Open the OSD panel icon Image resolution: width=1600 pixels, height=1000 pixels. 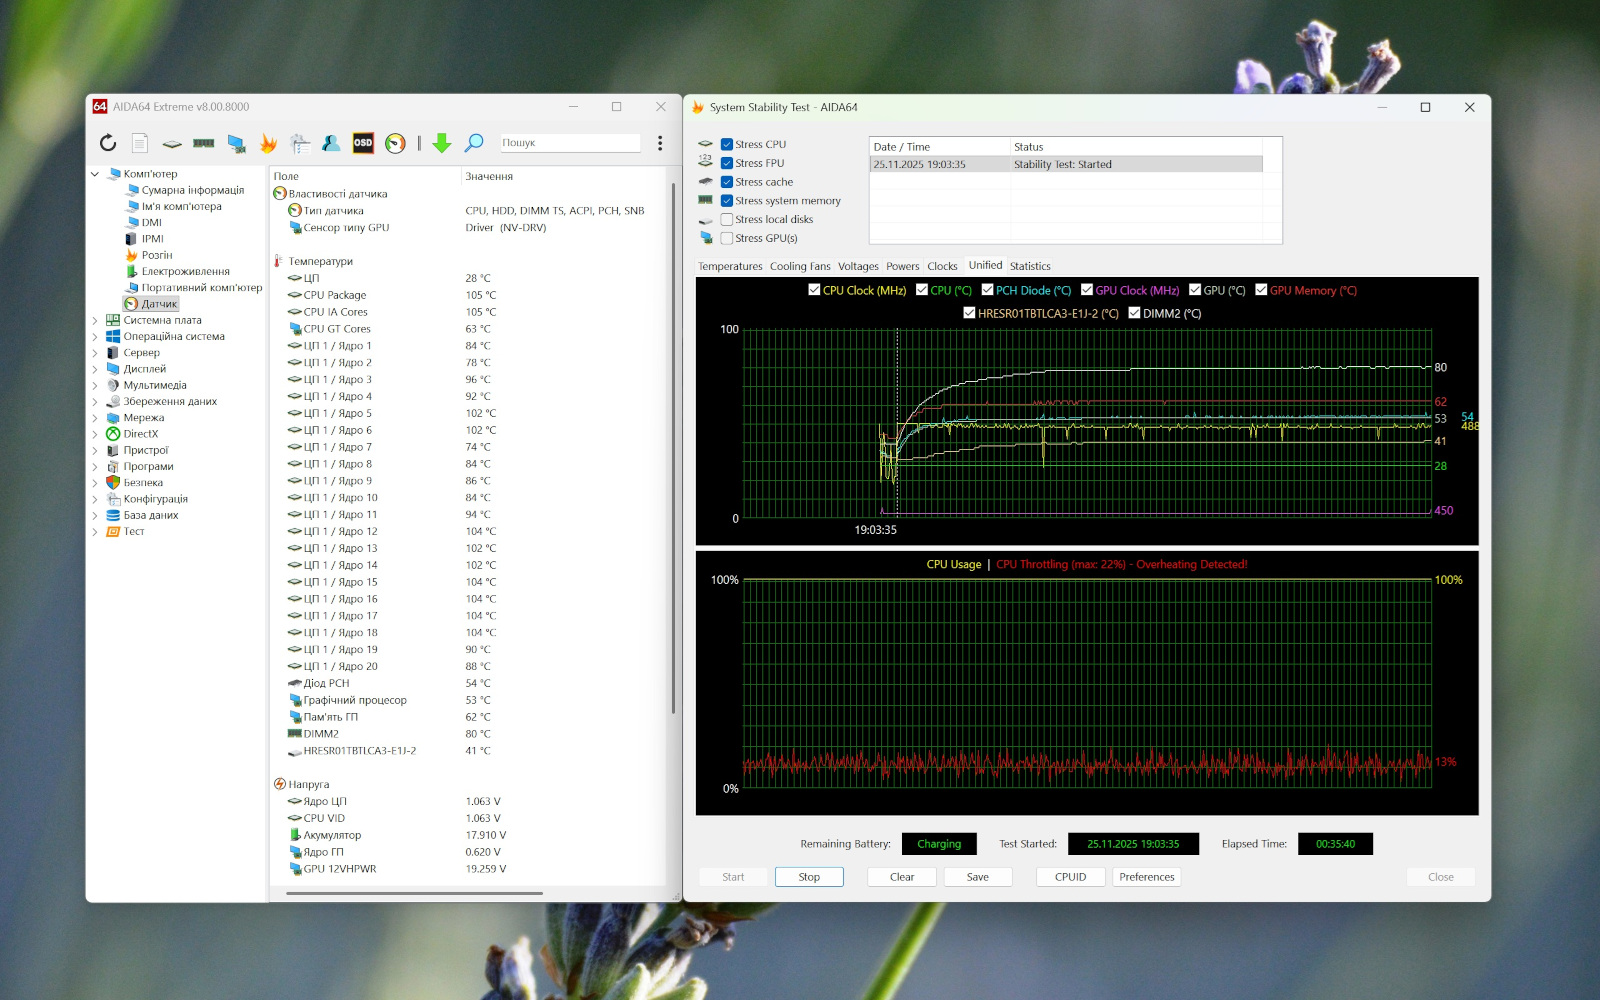363,143
